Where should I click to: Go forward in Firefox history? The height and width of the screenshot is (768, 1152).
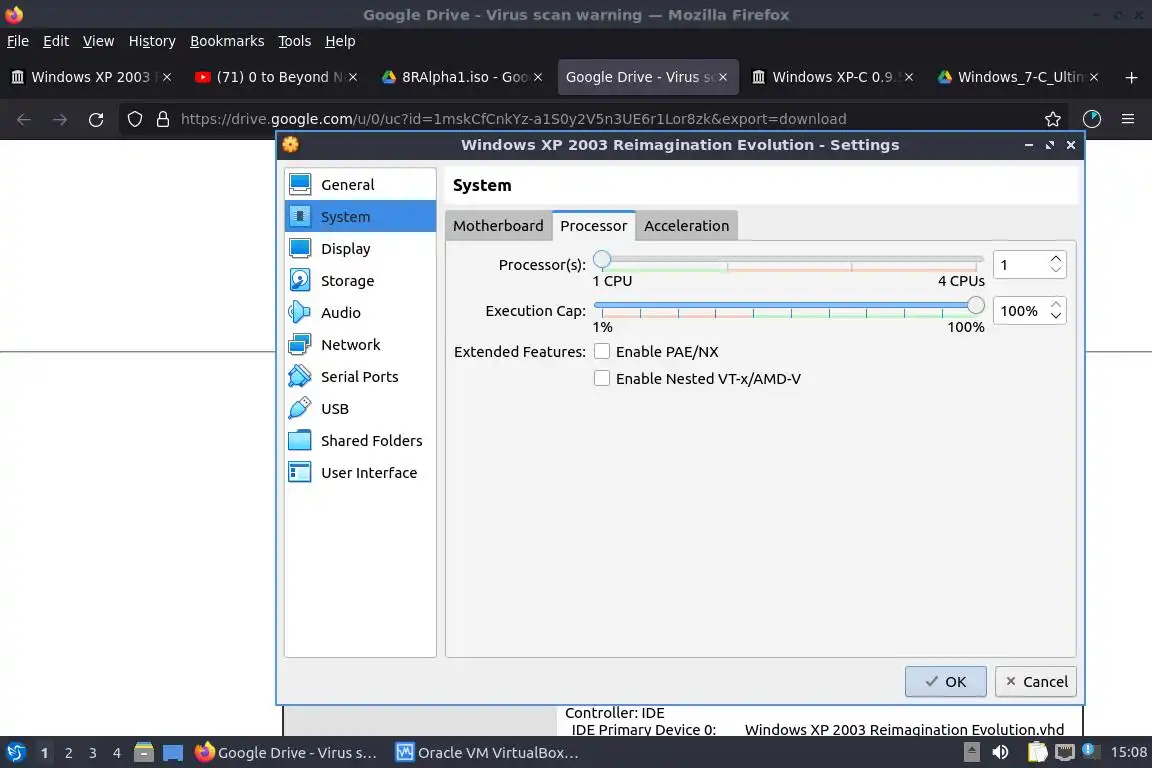tap(60, 119)
